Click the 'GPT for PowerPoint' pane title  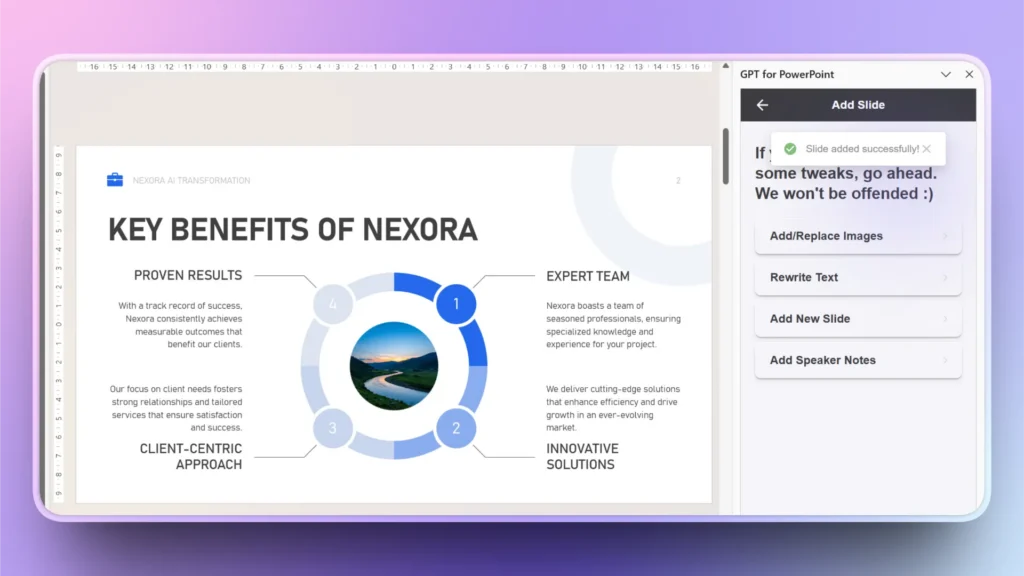click(787, 74)
